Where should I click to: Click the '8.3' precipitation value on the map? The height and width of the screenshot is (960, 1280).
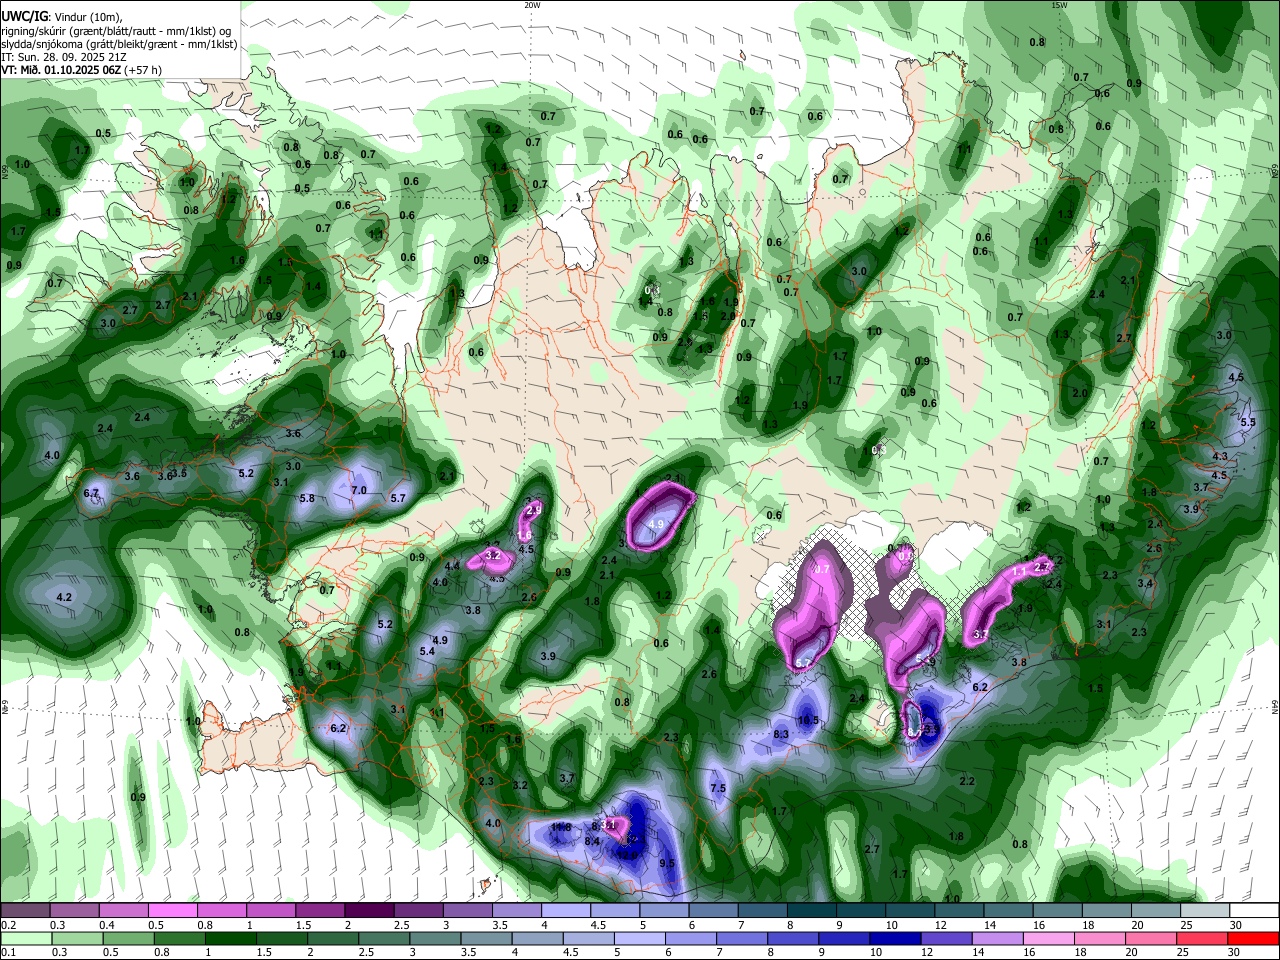782,734
